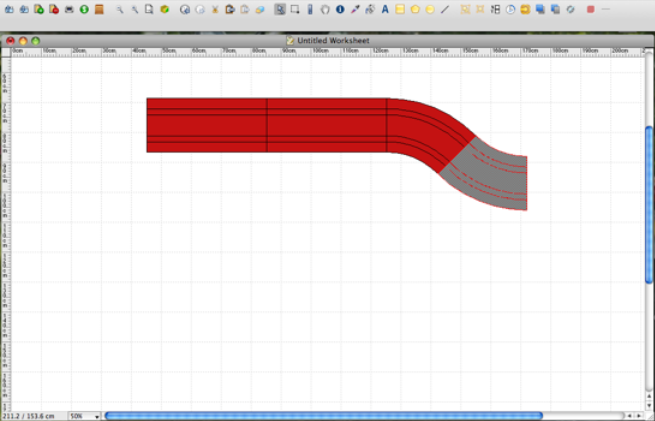Select the text tool (letter A)
Image resolution: width=655 pixels, height=421 pixels.
(x=385, y=9)
